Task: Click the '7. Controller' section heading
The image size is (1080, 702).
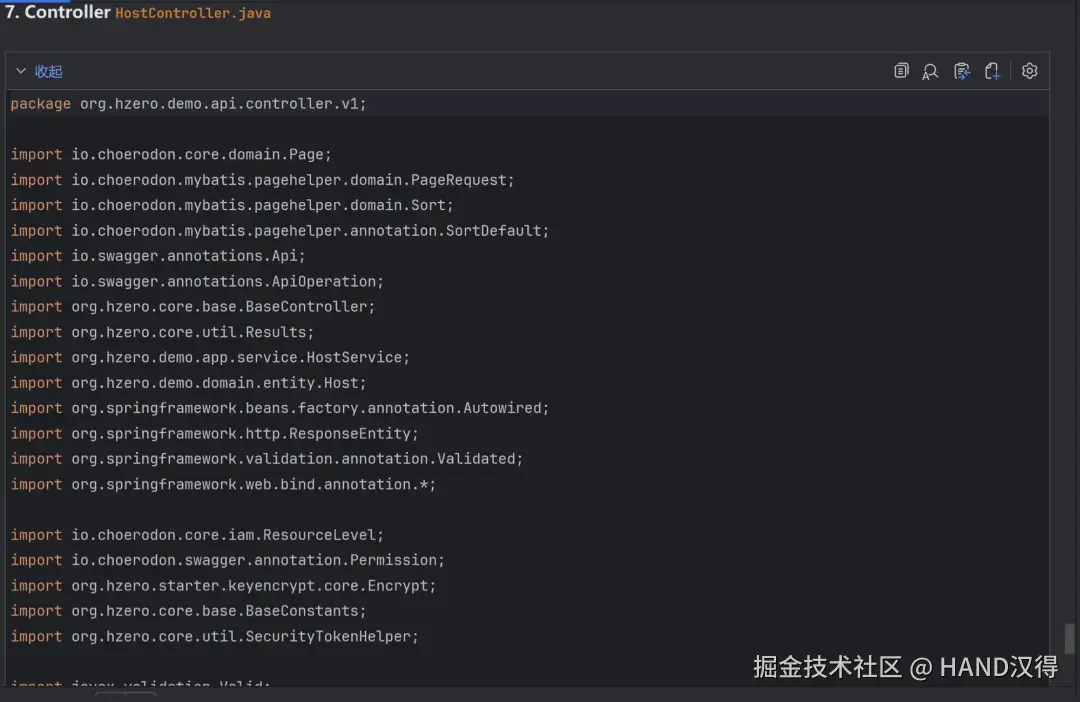Action: pos(57,13)
